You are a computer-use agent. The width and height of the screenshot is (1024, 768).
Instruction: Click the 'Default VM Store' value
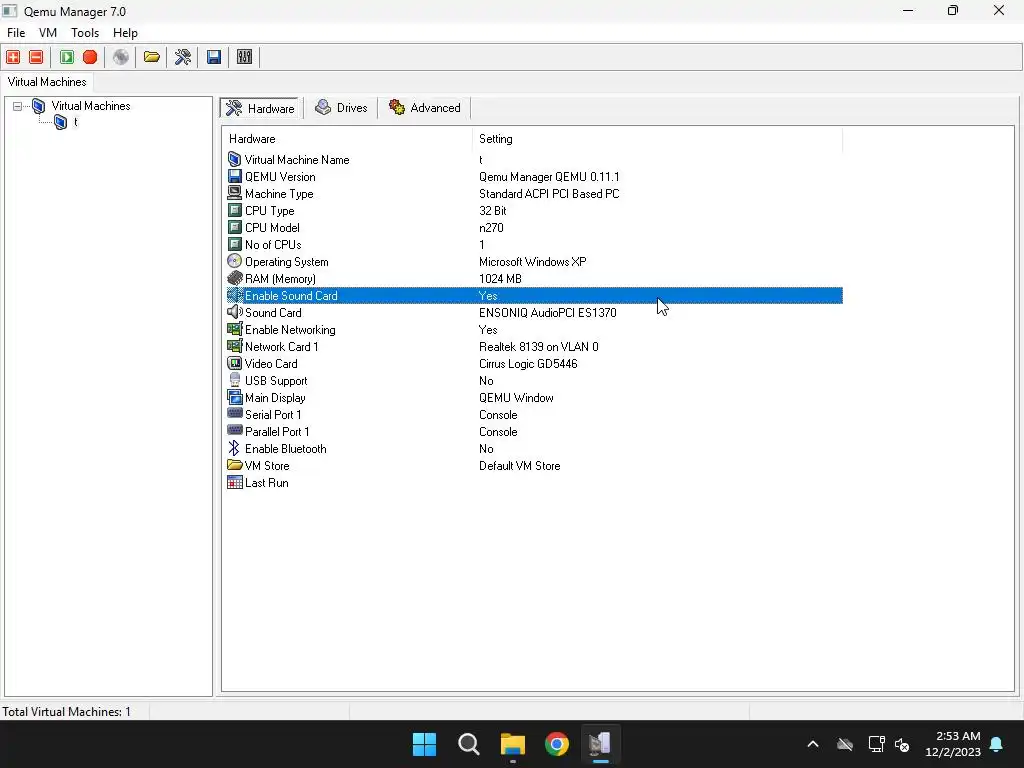coord(519,466)
